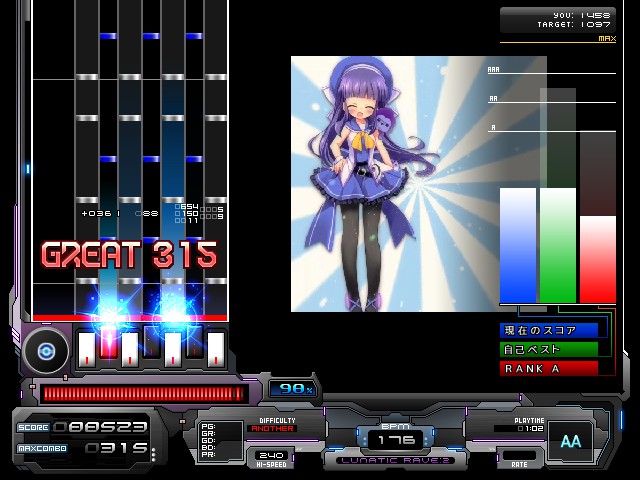The image size is (640, 480).
Task: Click the YOU: 1458 score text
Action: (582, 16)
